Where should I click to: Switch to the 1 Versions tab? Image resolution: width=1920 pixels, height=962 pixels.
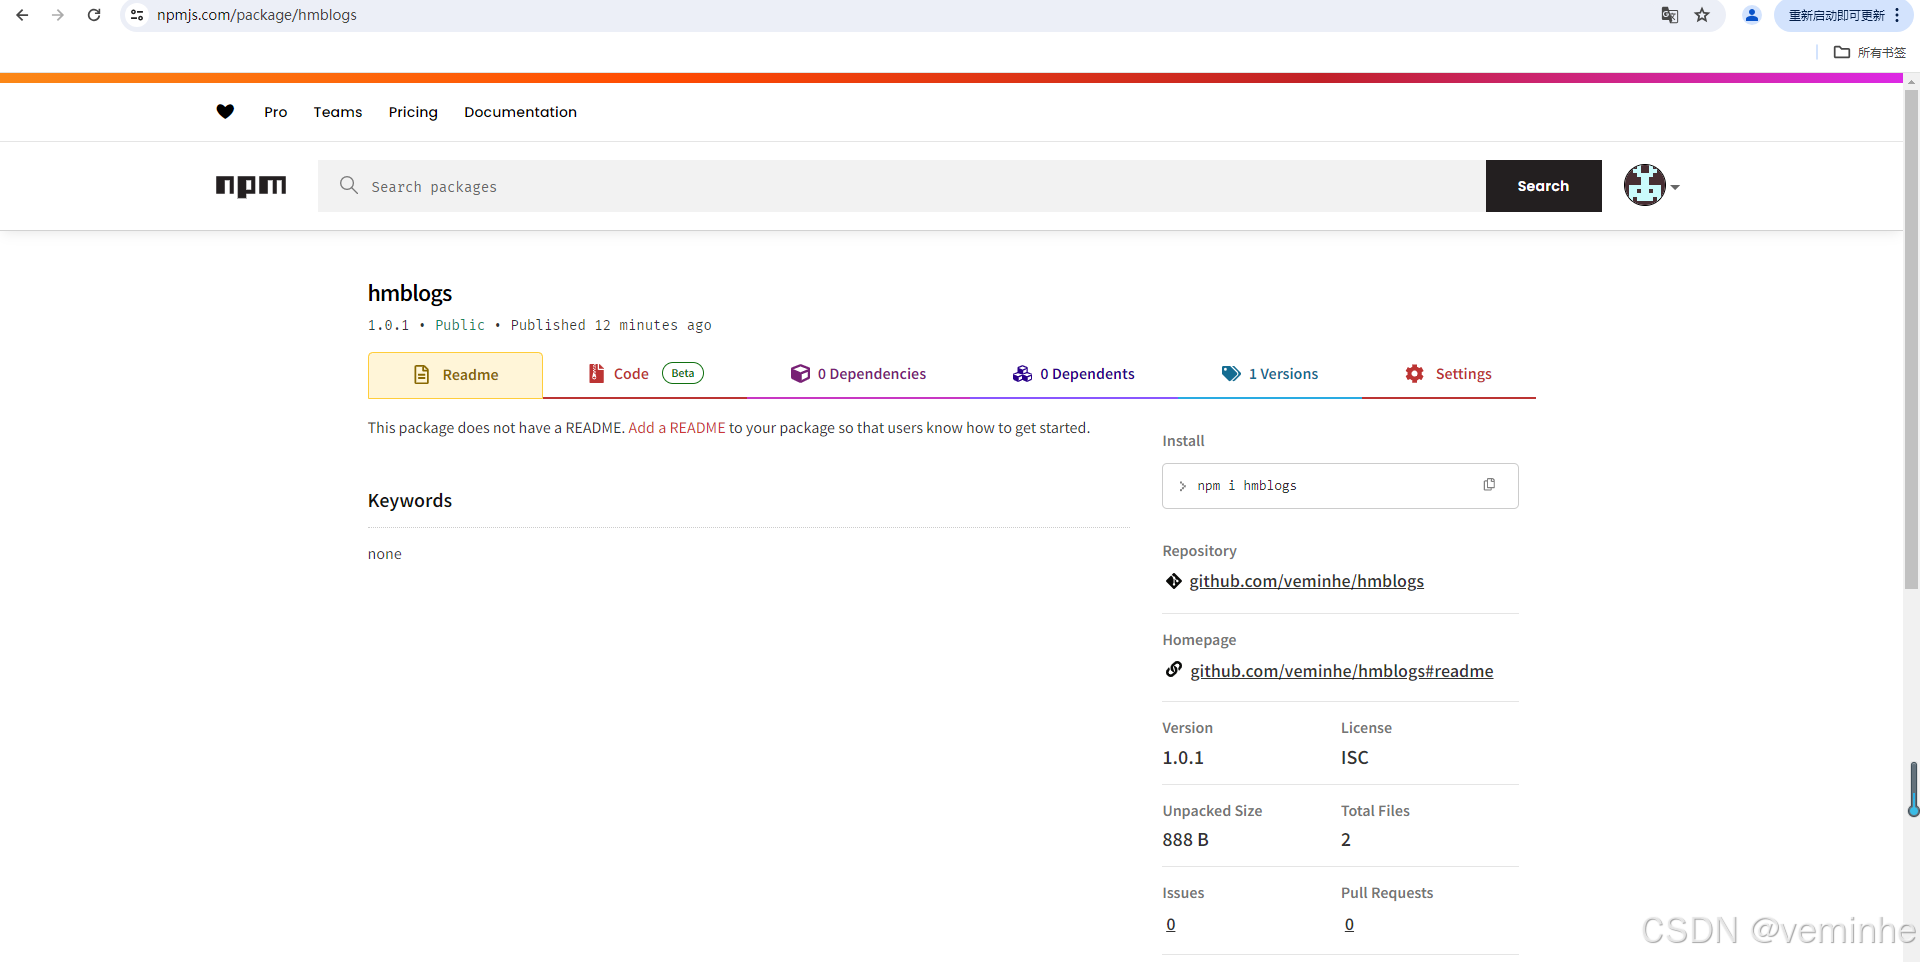[1270, 374]
